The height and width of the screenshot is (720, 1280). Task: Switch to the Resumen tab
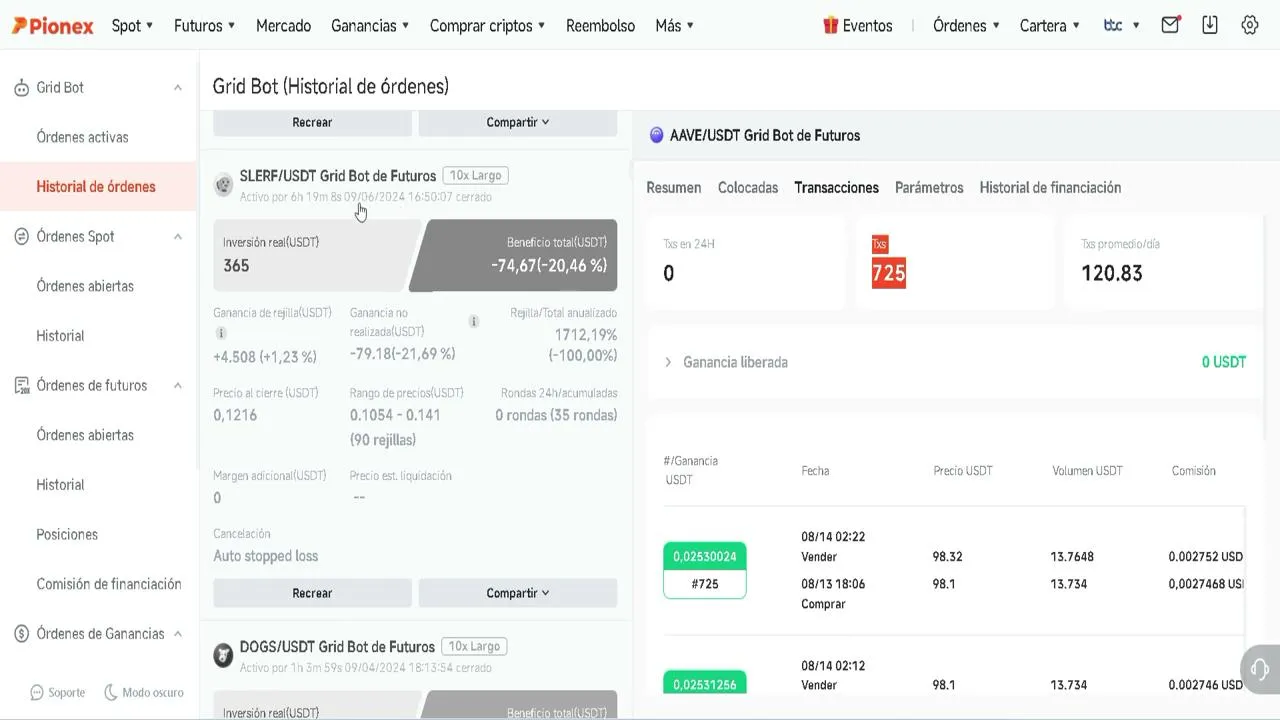coord(674,188)
